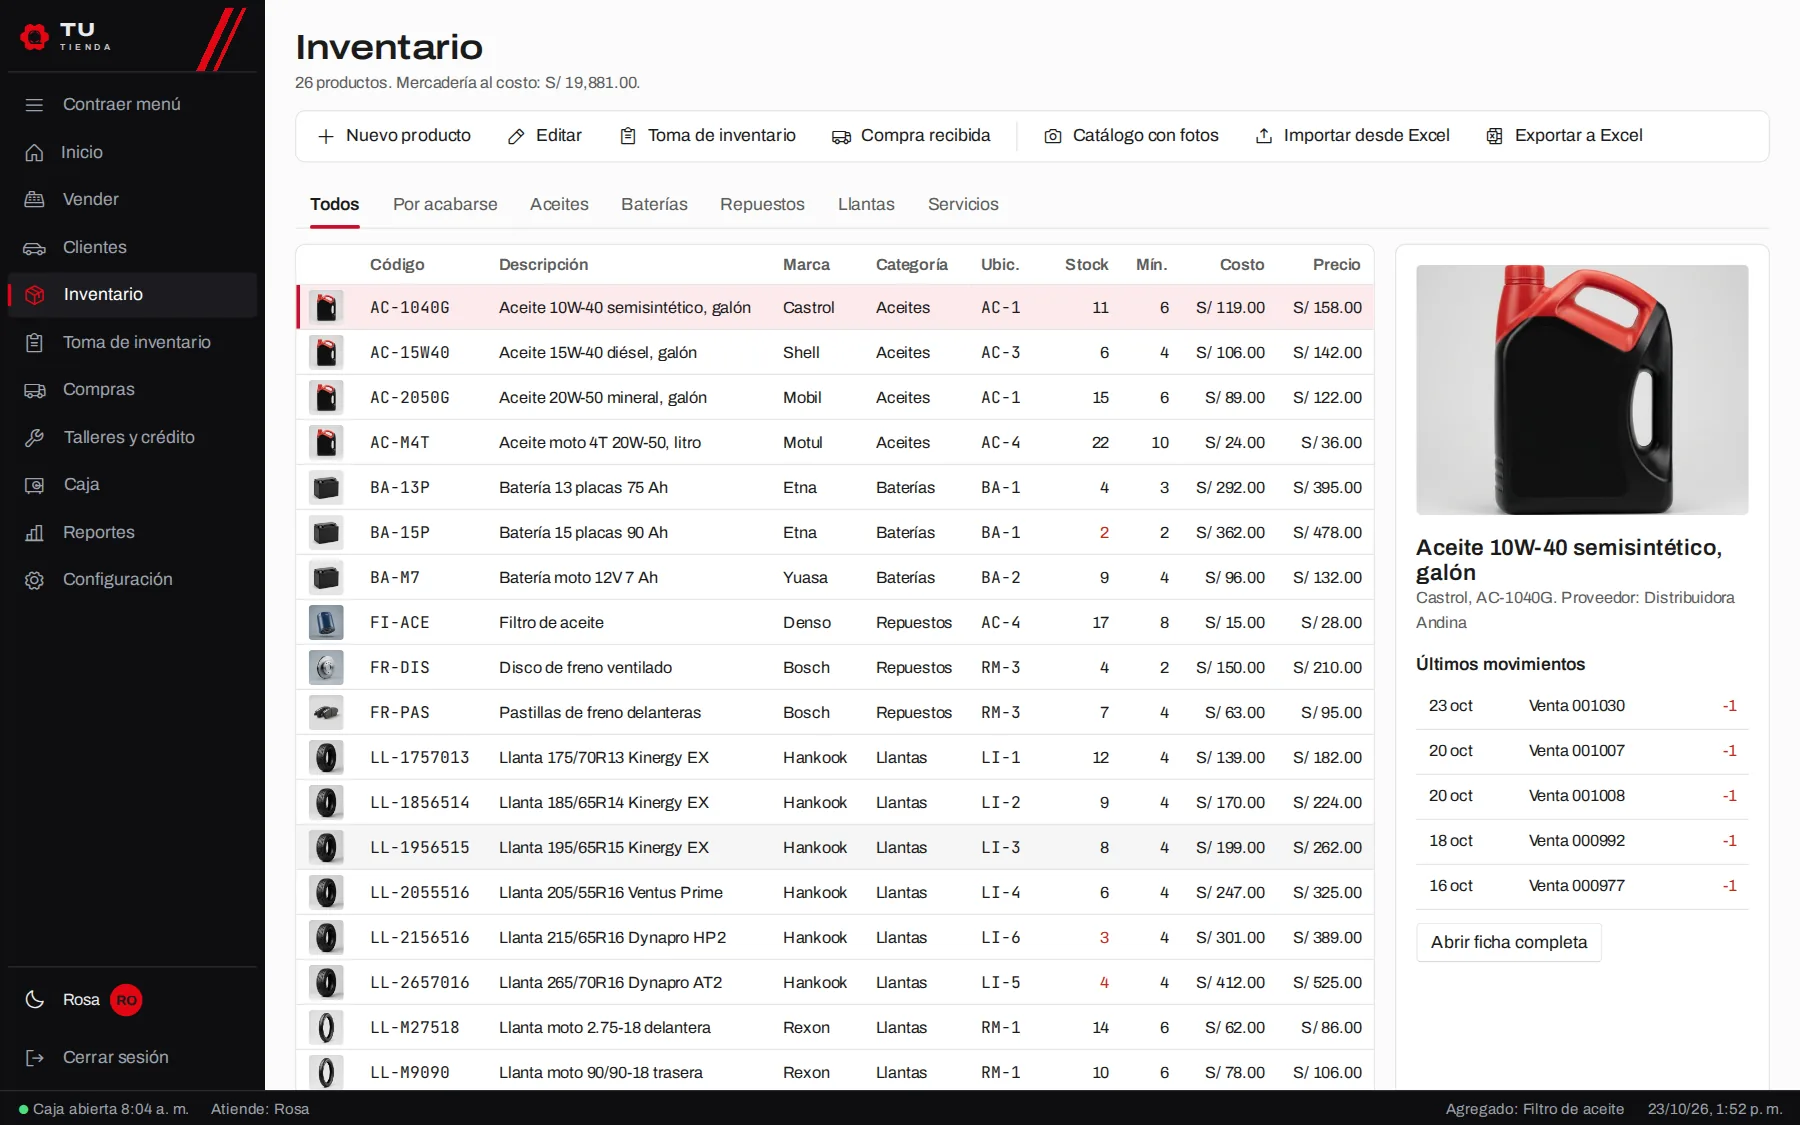Image resolution: width=1800 pixels, height=1125 pixels.
Task: Switch to the Aceites tab
Action: [x=559, y=204]
